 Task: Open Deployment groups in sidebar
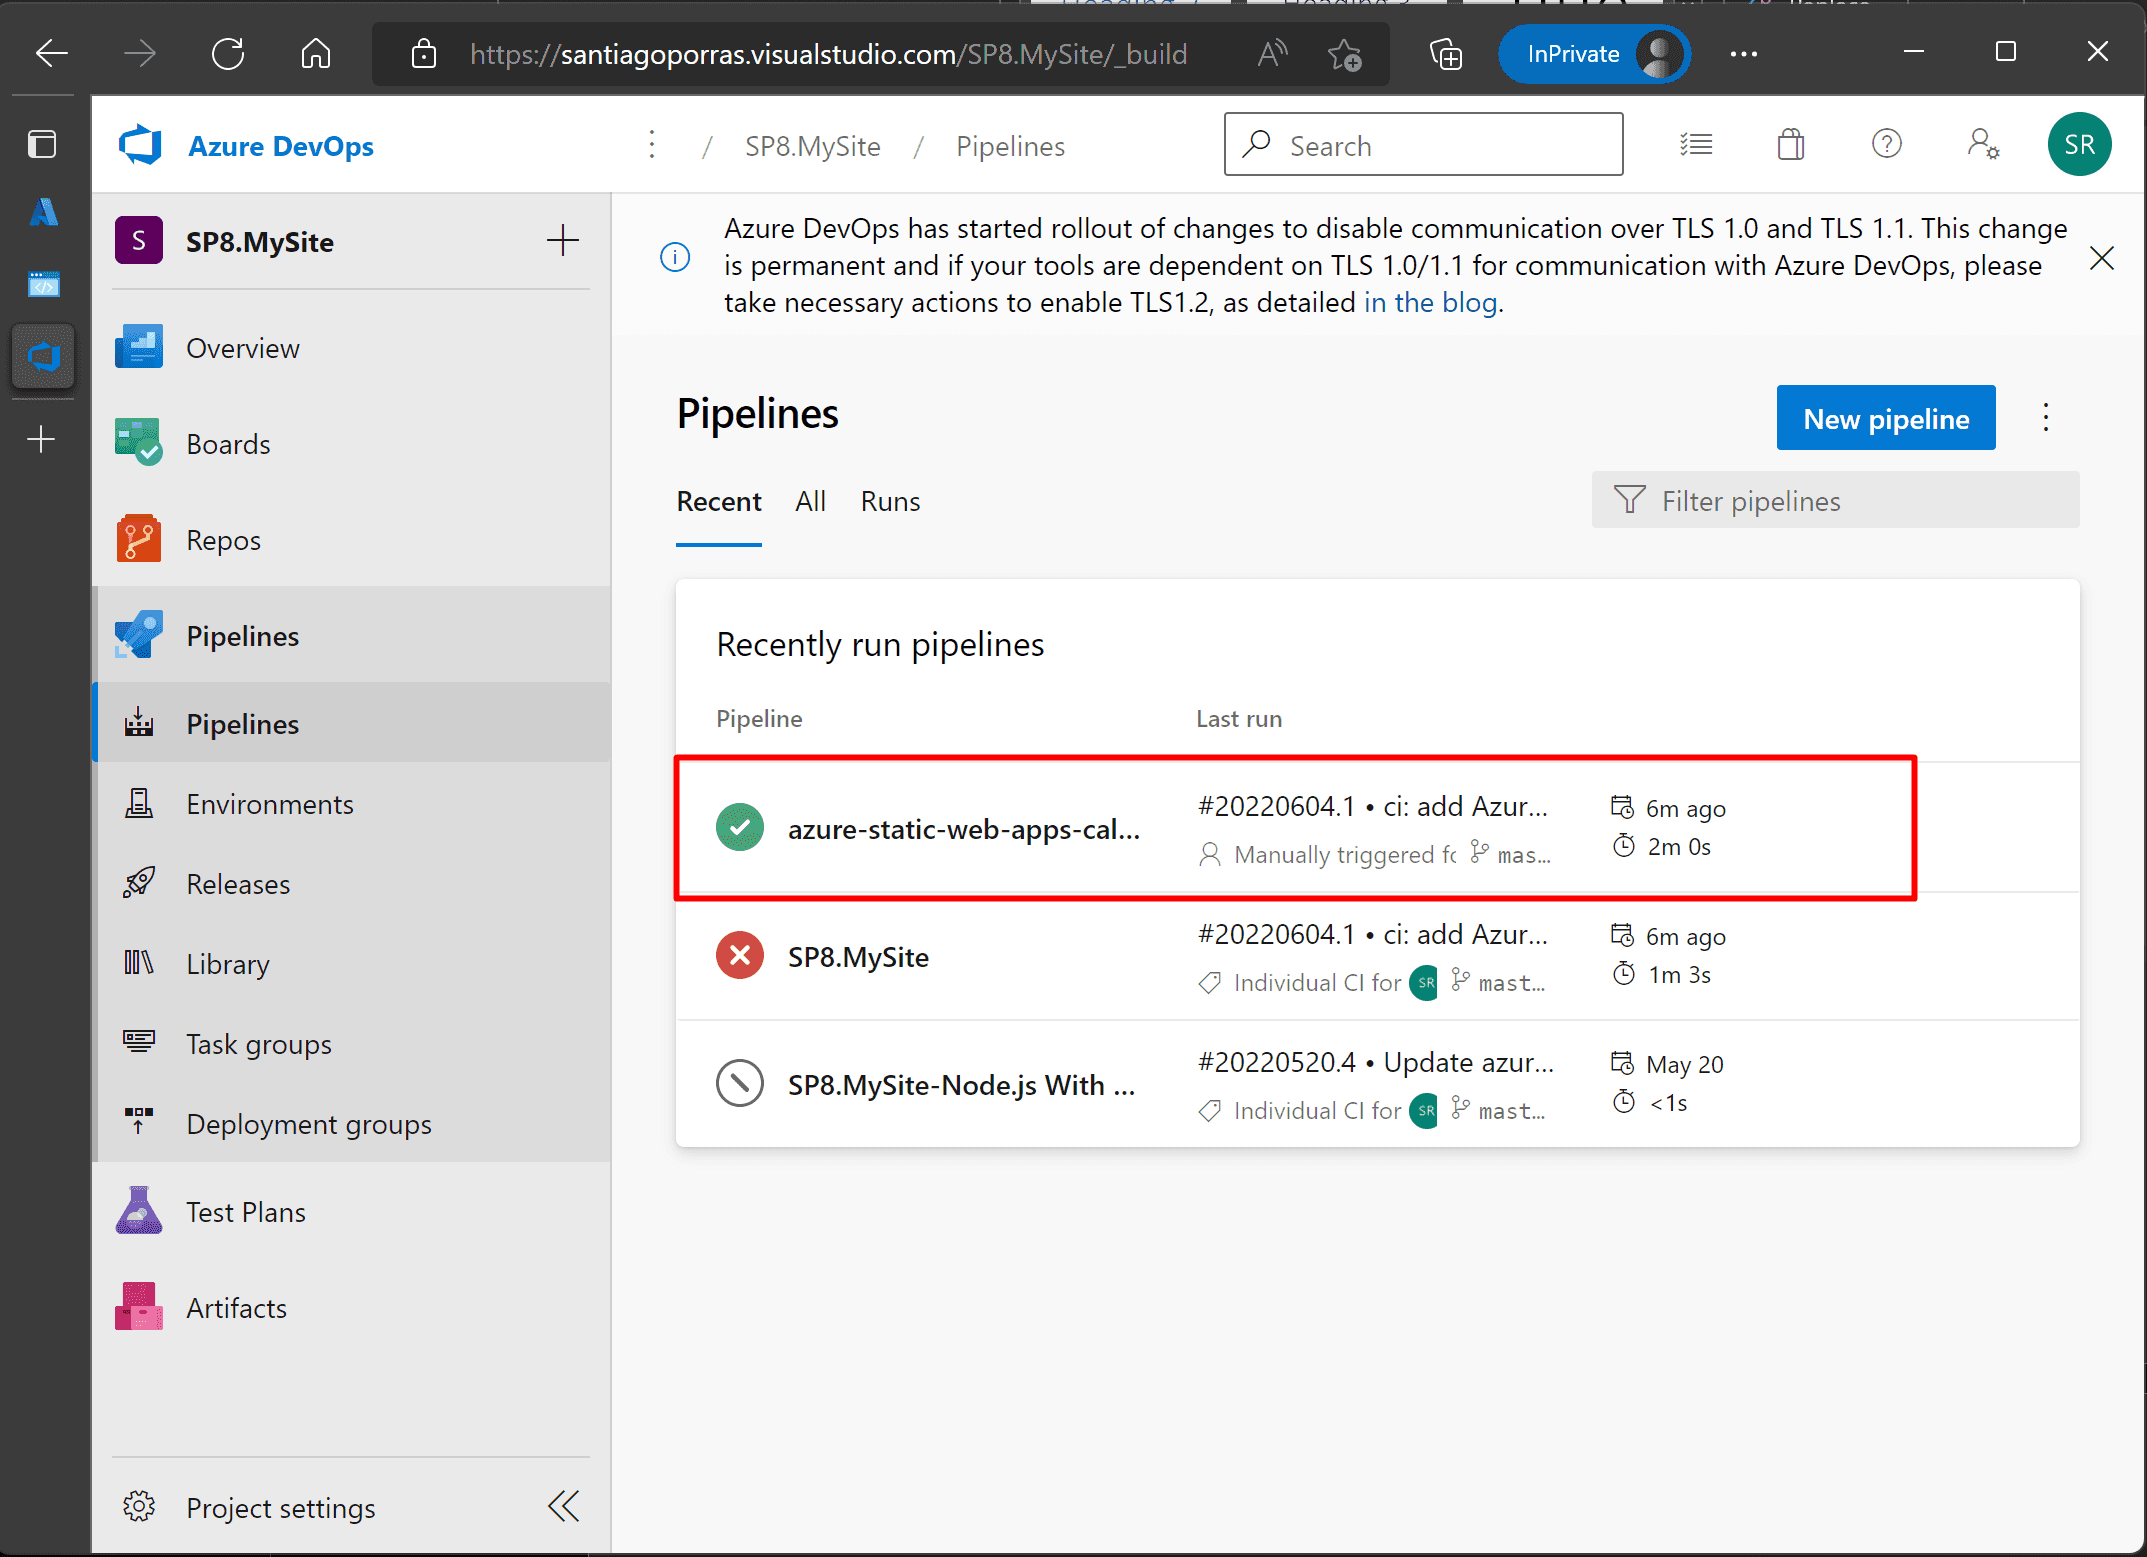pyautogui.click(x=351, y=1124)
